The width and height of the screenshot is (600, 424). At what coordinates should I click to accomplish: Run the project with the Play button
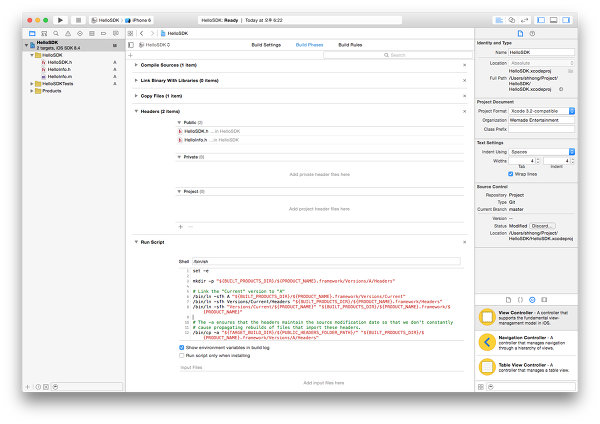point(60,20)
